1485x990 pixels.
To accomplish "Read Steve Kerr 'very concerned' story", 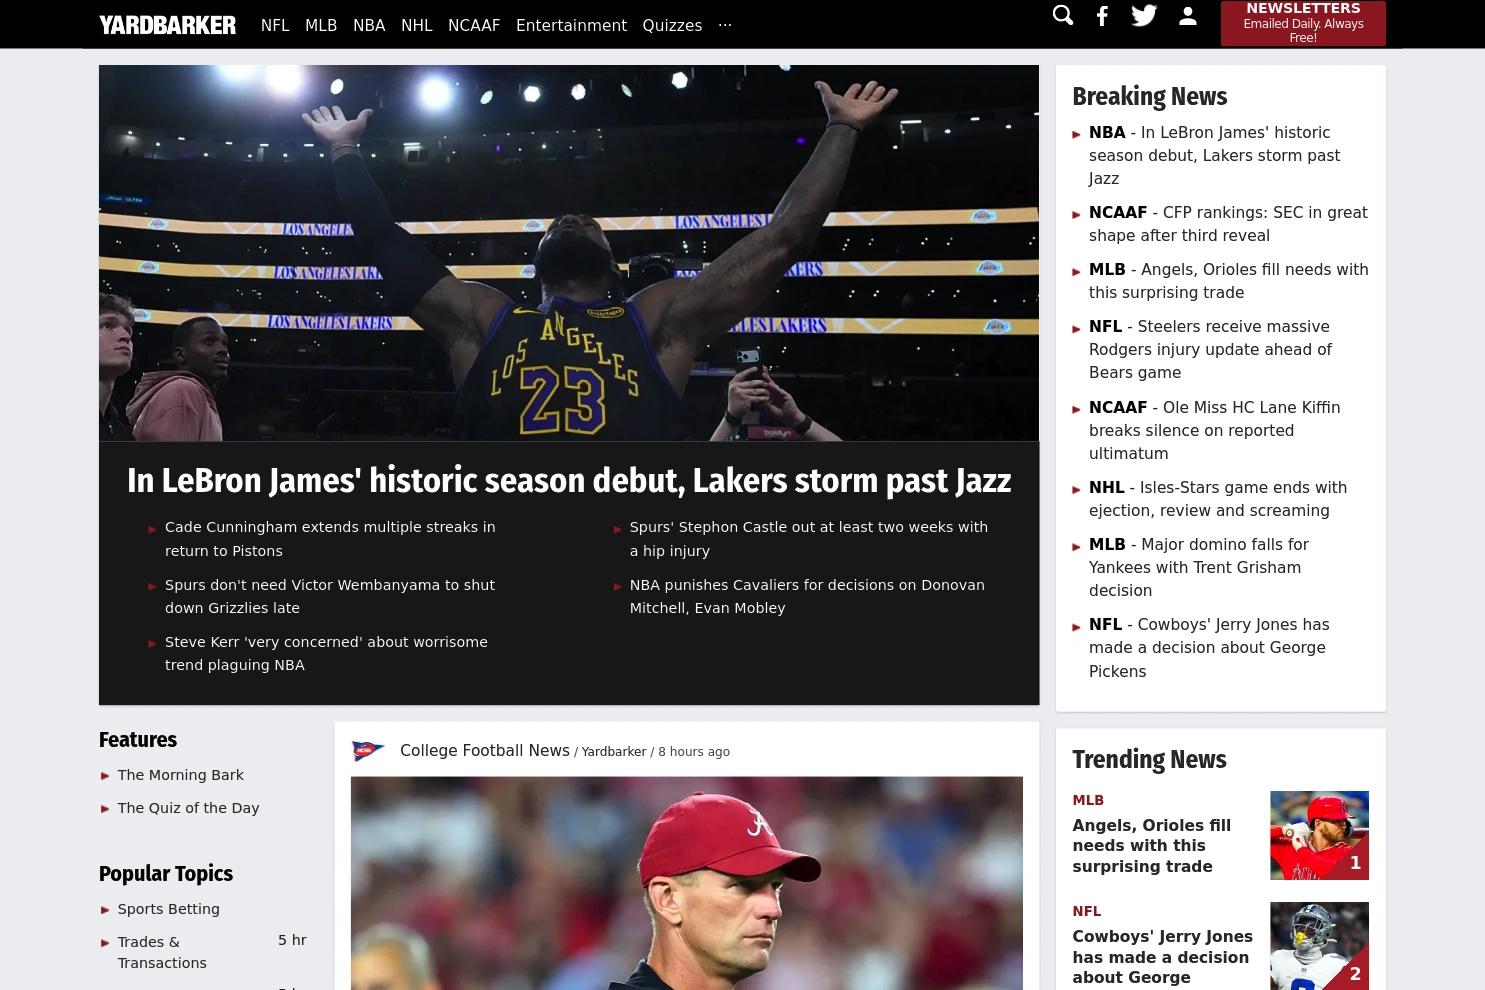I will tap(326, 653).
